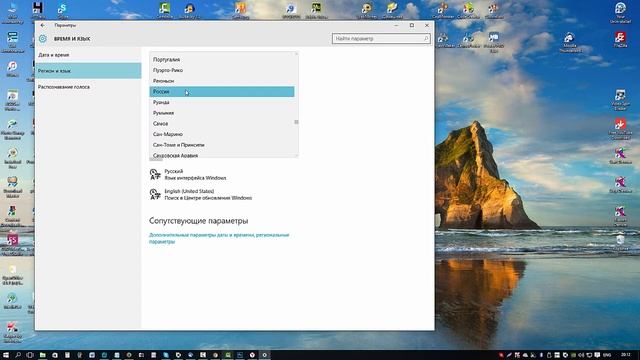Choose Реюньон from the region dropdown
640x360 pixels.
pyautogui.click(x=222, y=81)
